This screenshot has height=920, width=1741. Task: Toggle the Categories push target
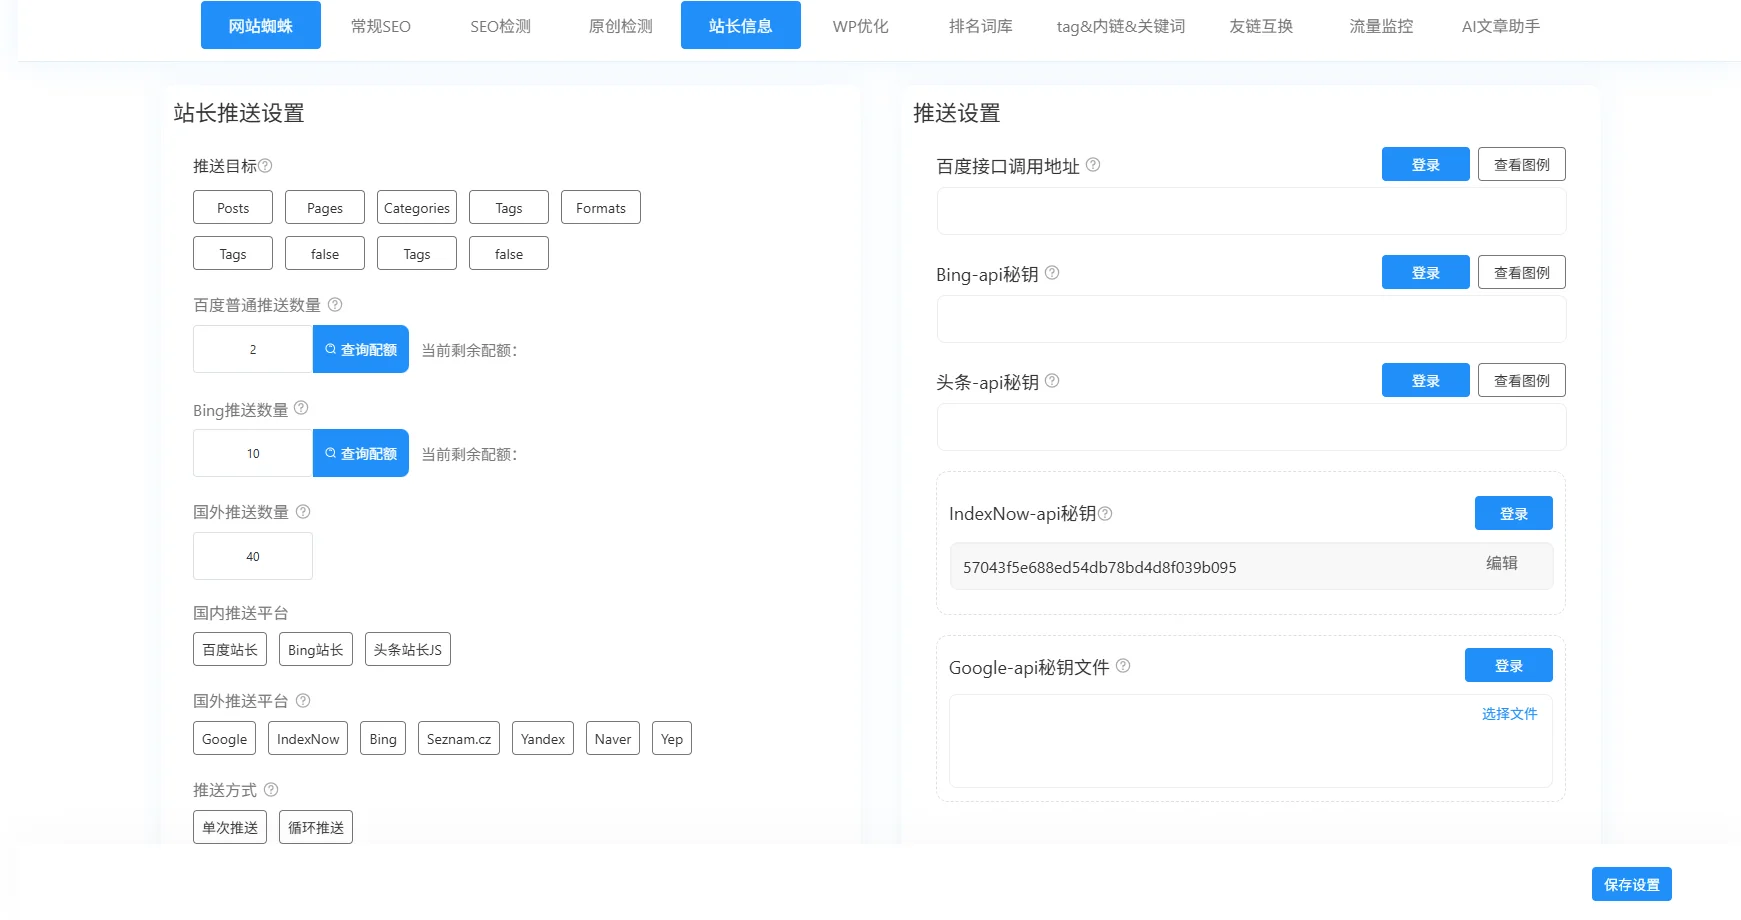(417, 207)
